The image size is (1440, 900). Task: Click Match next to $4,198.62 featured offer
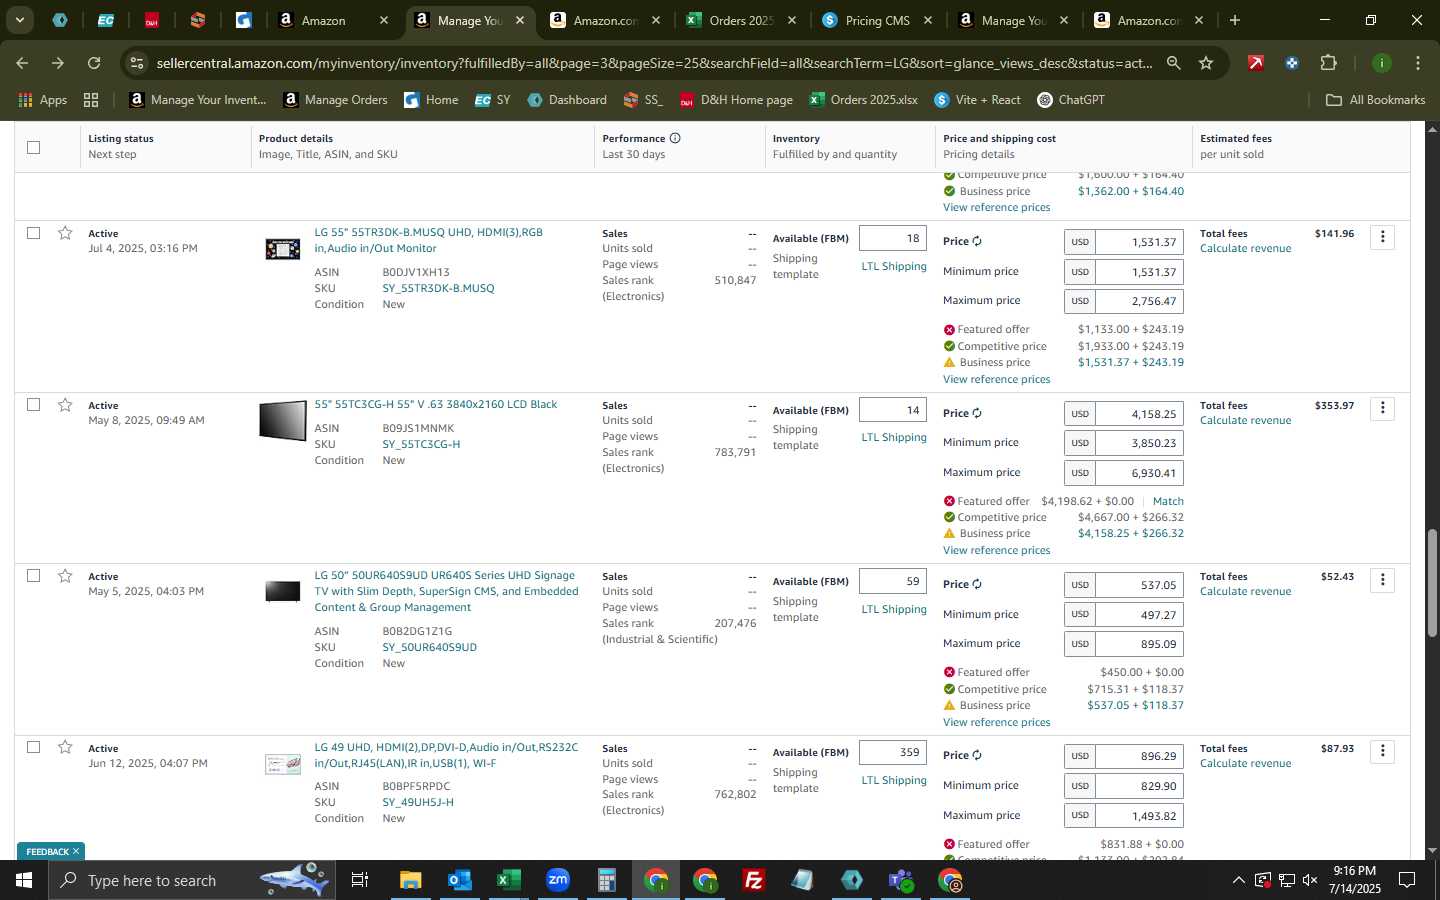pos(1168,501)
